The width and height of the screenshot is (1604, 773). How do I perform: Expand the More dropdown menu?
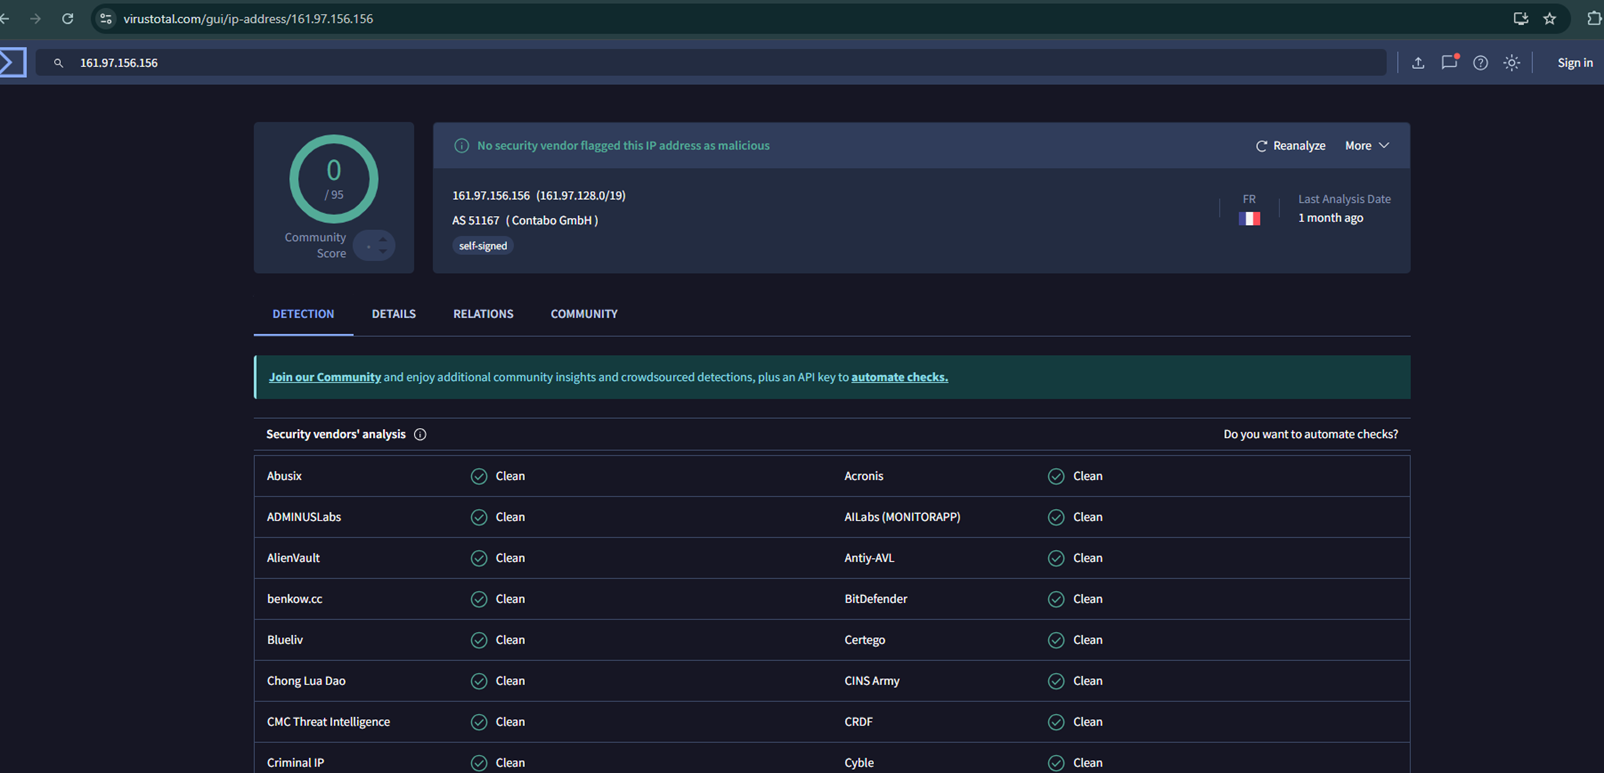[1367, 146]
